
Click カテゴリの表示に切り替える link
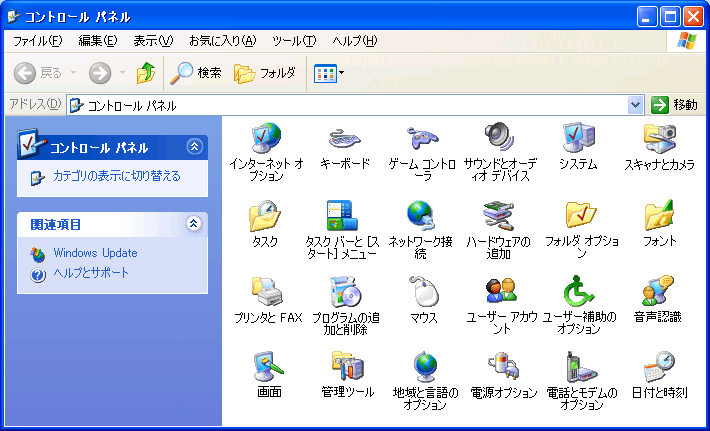(116, 176)
